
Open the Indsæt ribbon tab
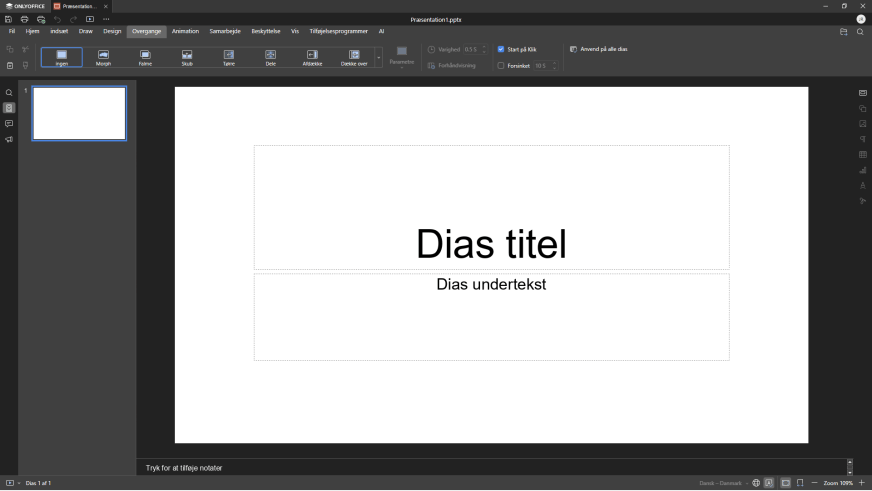59,31
